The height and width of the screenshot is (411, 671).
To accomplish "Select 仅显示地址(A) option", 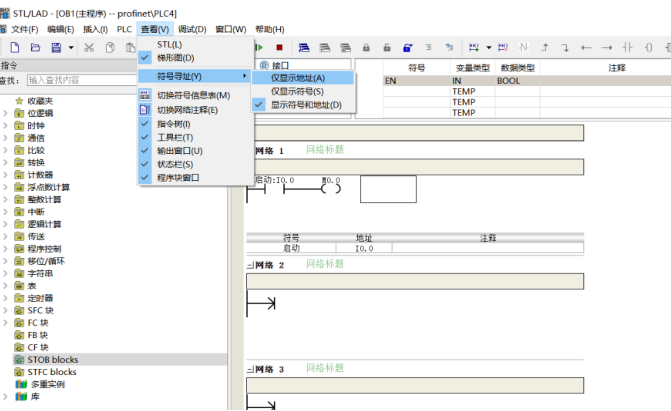I will [x=303, y=78].
